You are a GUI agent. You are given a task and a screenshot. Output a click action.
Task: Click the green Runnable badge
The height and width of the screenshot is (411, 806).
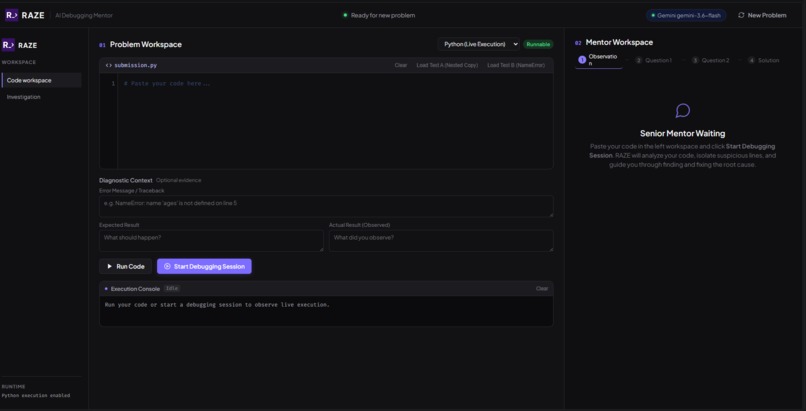(x=538, y=45)
